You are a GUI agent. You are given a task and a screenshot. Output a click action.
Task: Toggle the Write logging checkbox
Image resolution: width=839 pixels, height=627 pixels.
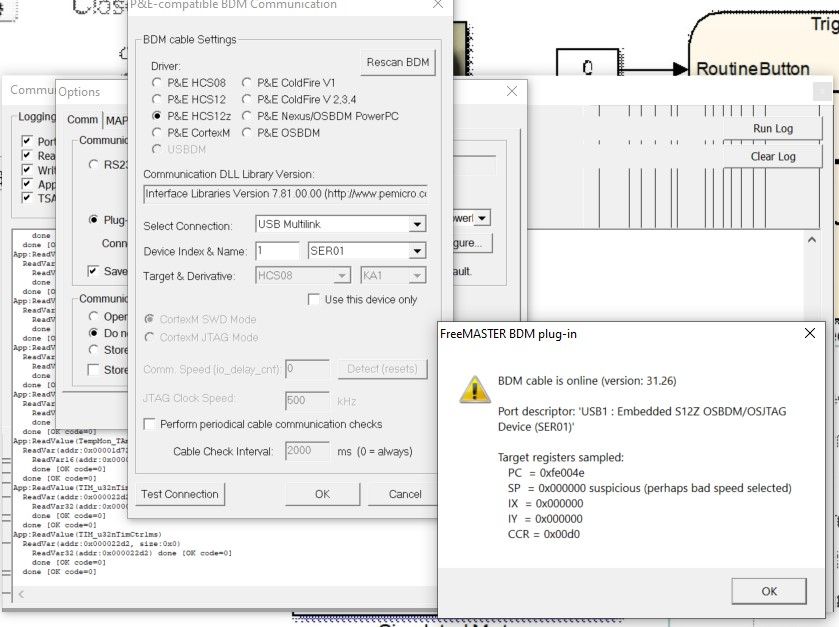pyautogui.click(x=26, y=170)
